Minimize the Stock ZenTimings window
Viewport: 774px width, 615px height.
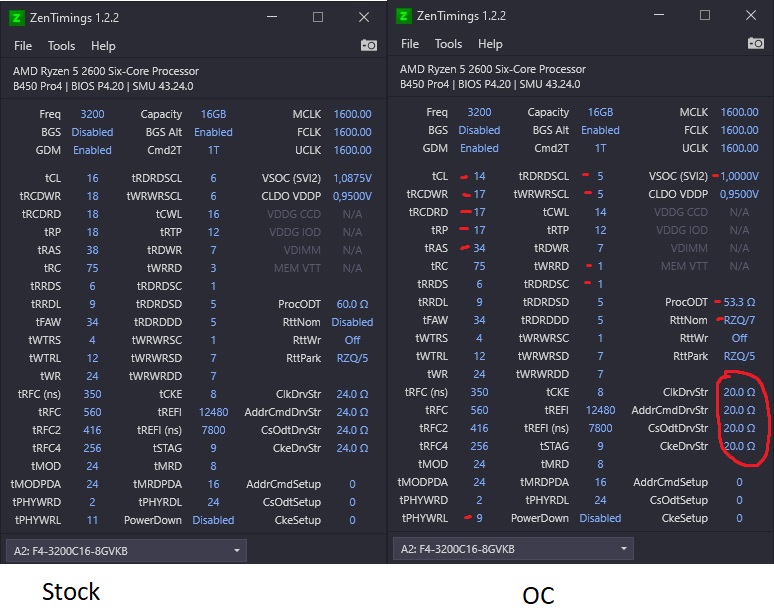(x=272, y=17)
